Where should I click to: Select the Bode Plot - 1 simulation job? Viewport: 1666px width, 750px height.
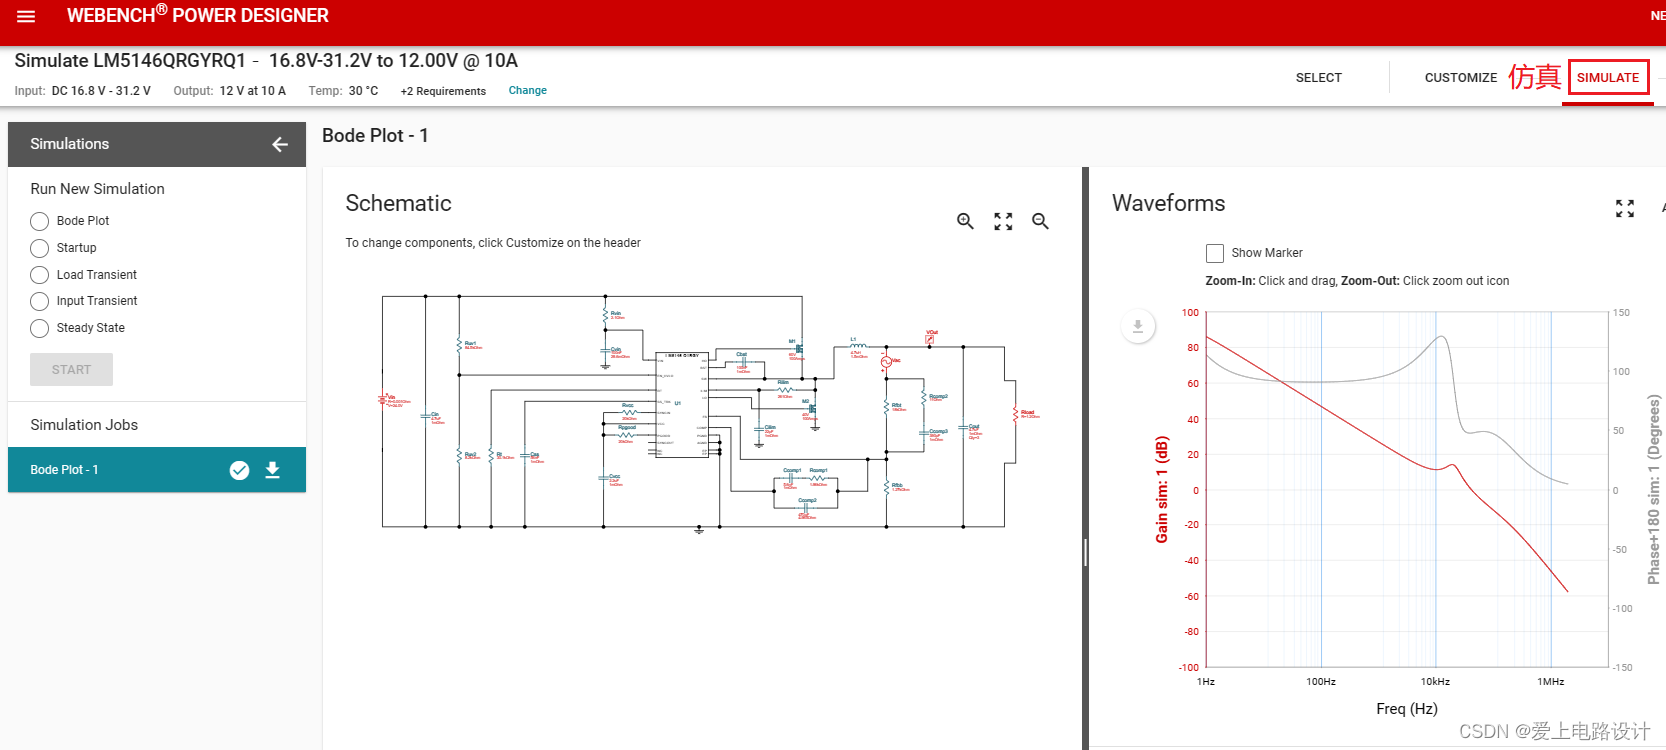pyautogui.click(x=157, y=470)
